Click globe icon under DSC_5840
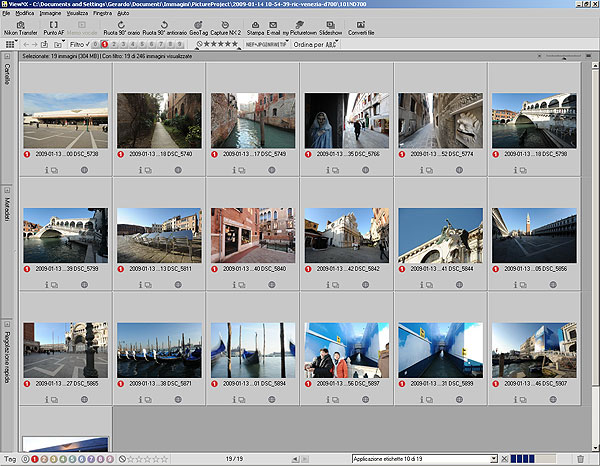The image size is (600, 466). (x=272, y=285)
